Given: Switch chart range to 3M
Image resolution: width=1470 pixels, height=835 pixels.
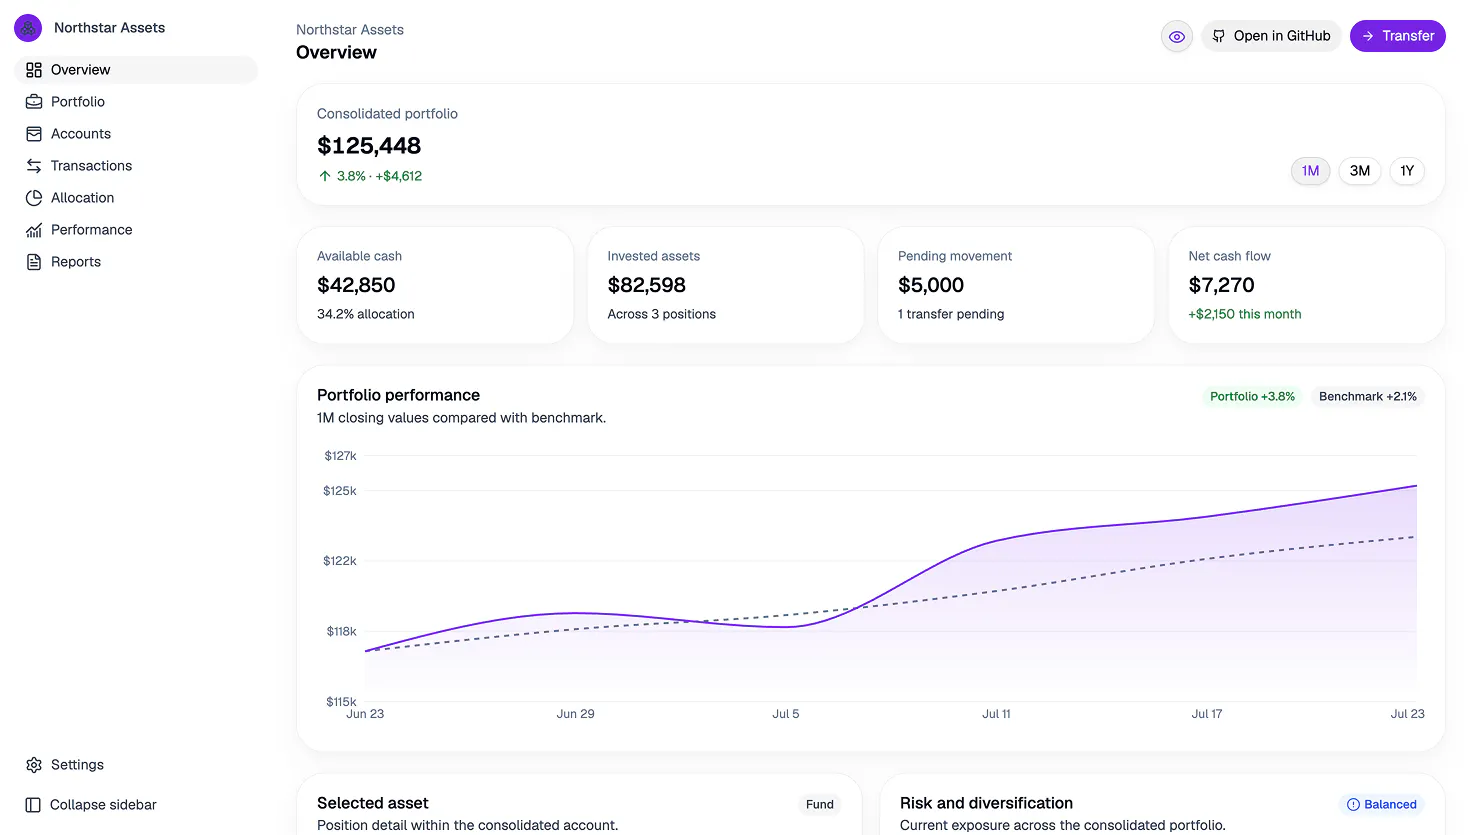Looking at the screenshot, I should (x=1360, y=171).
